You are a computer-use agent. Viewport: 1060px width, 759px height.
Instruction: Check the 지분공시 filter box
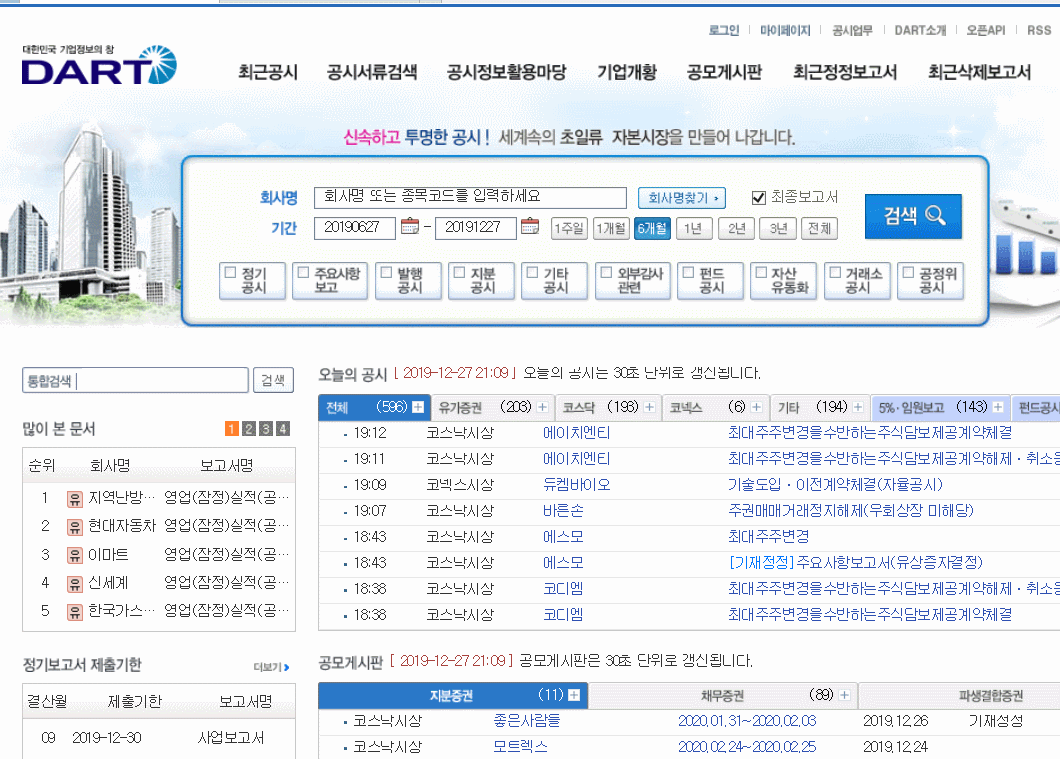click(459, 272)
